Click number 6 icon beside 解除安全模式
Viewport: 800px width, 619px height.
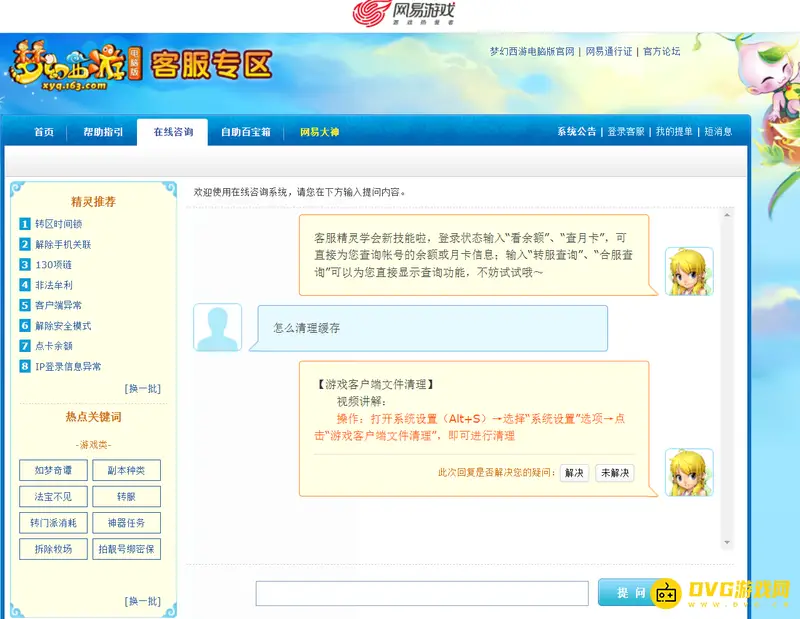pos(25,326)
